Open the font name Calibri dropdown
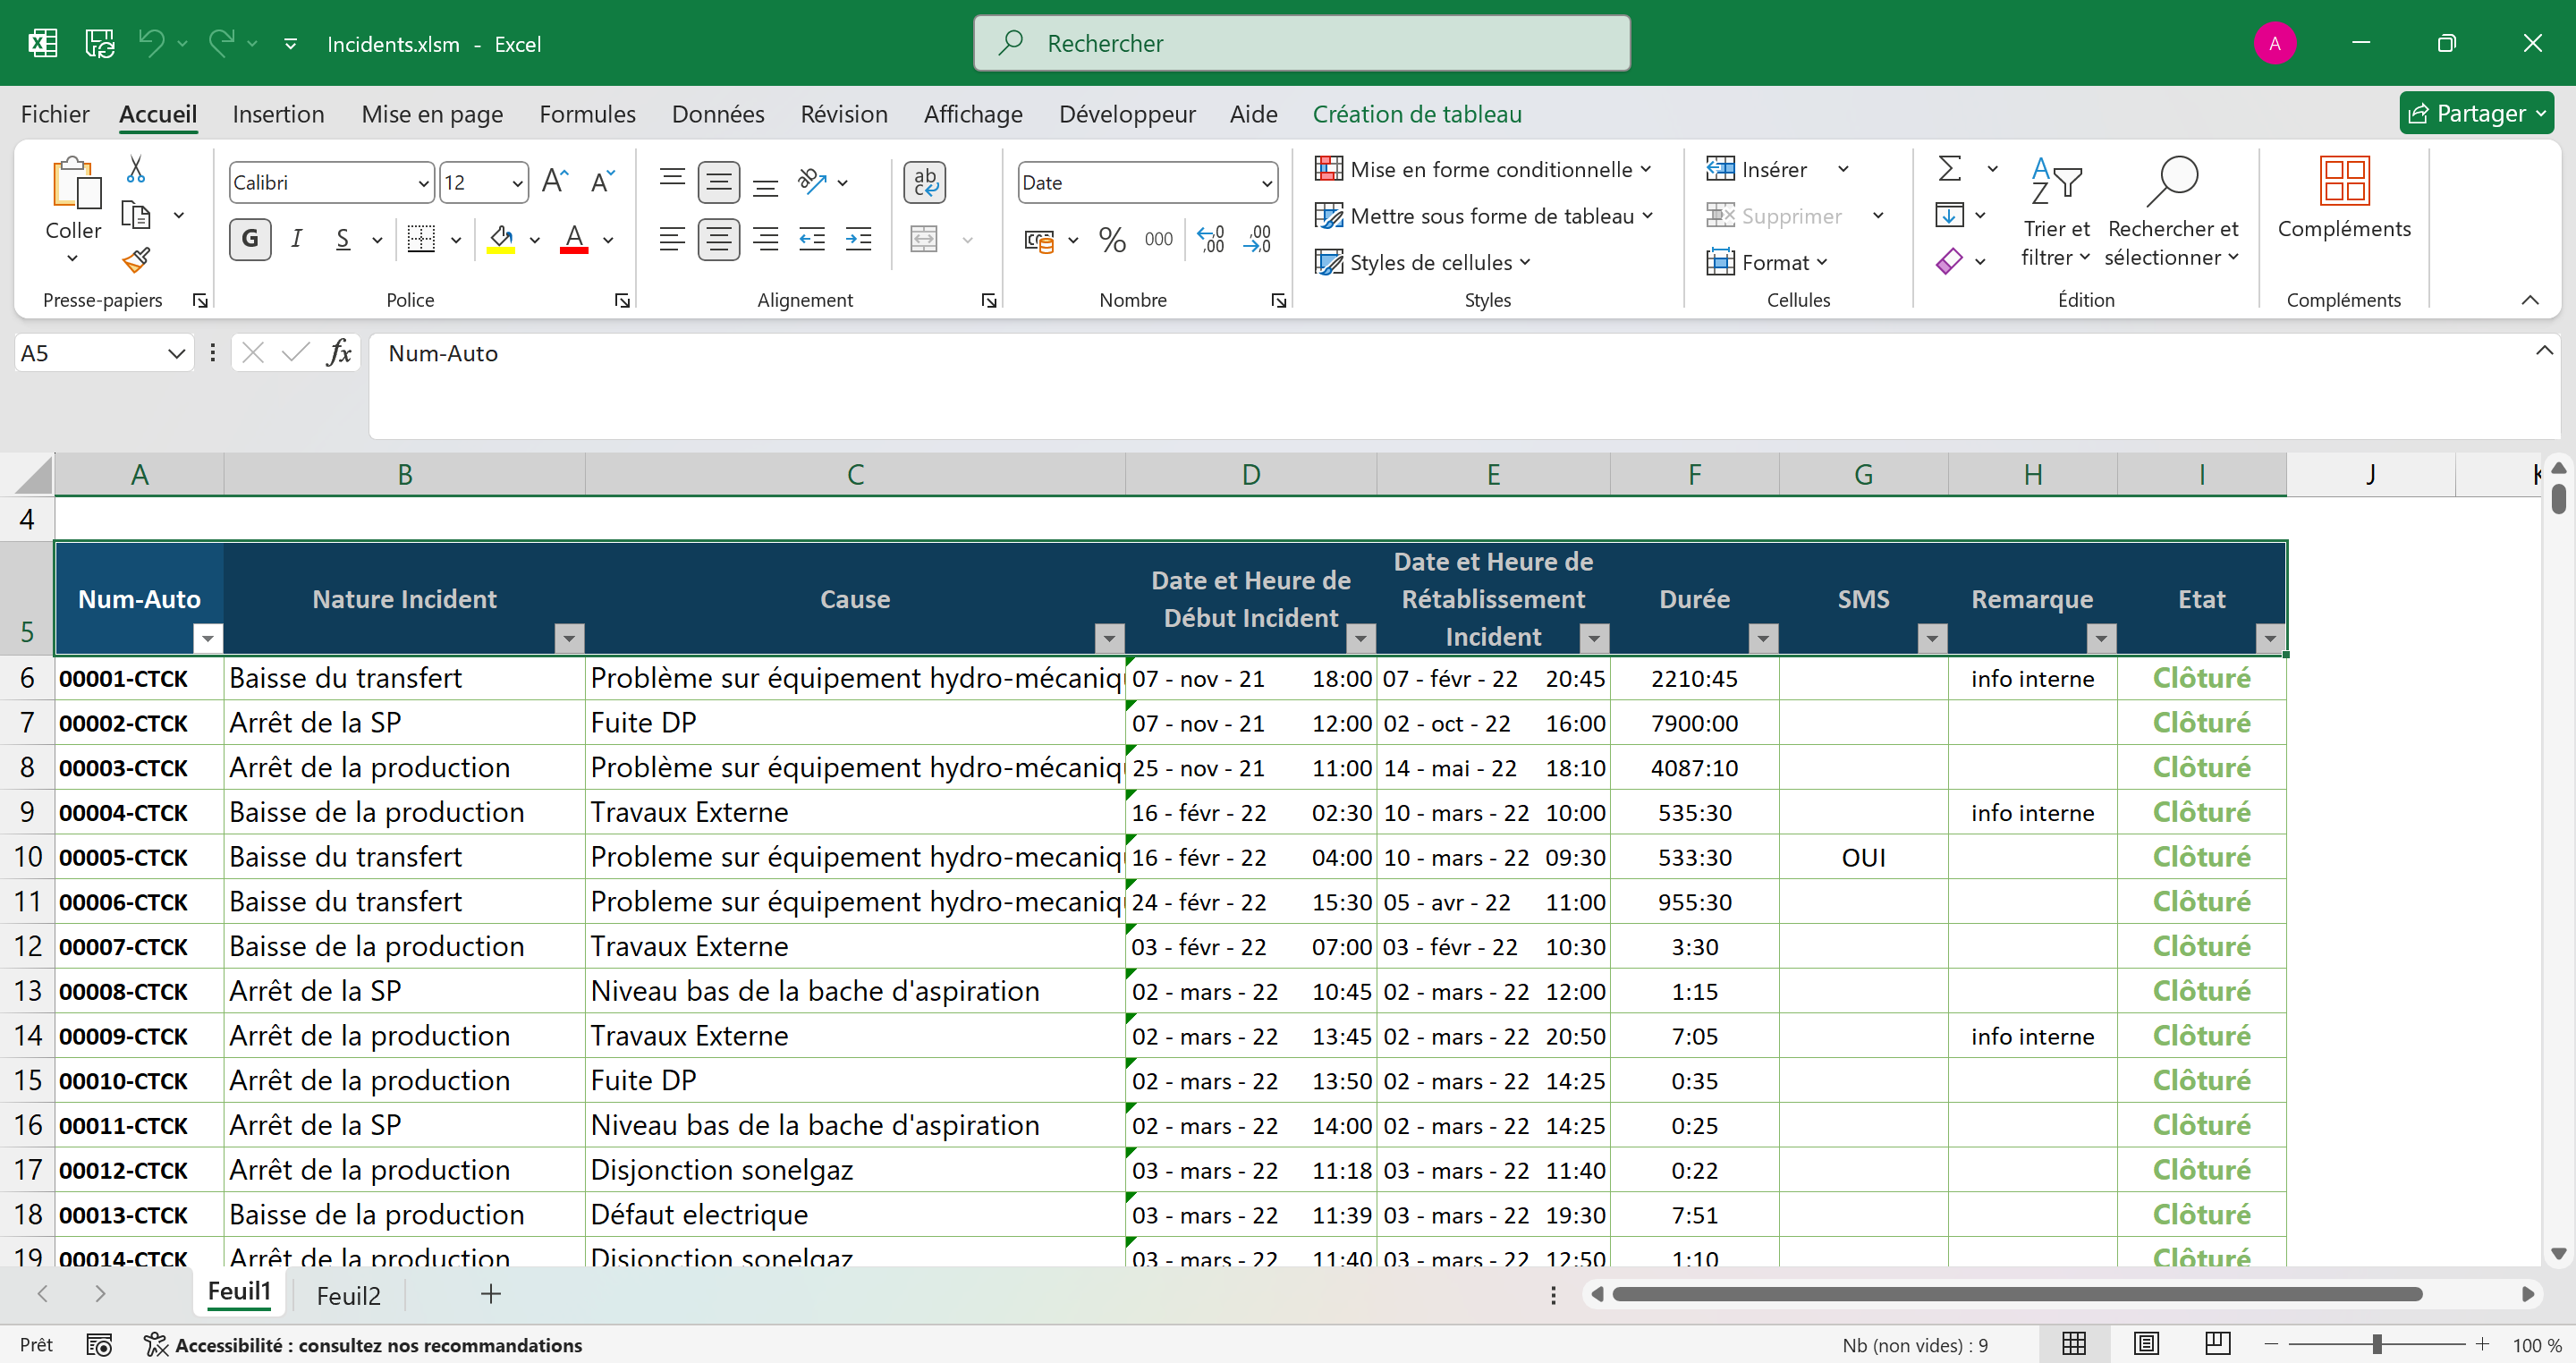The height and width of the screenshot is (1363, 2576). [423, 183]
